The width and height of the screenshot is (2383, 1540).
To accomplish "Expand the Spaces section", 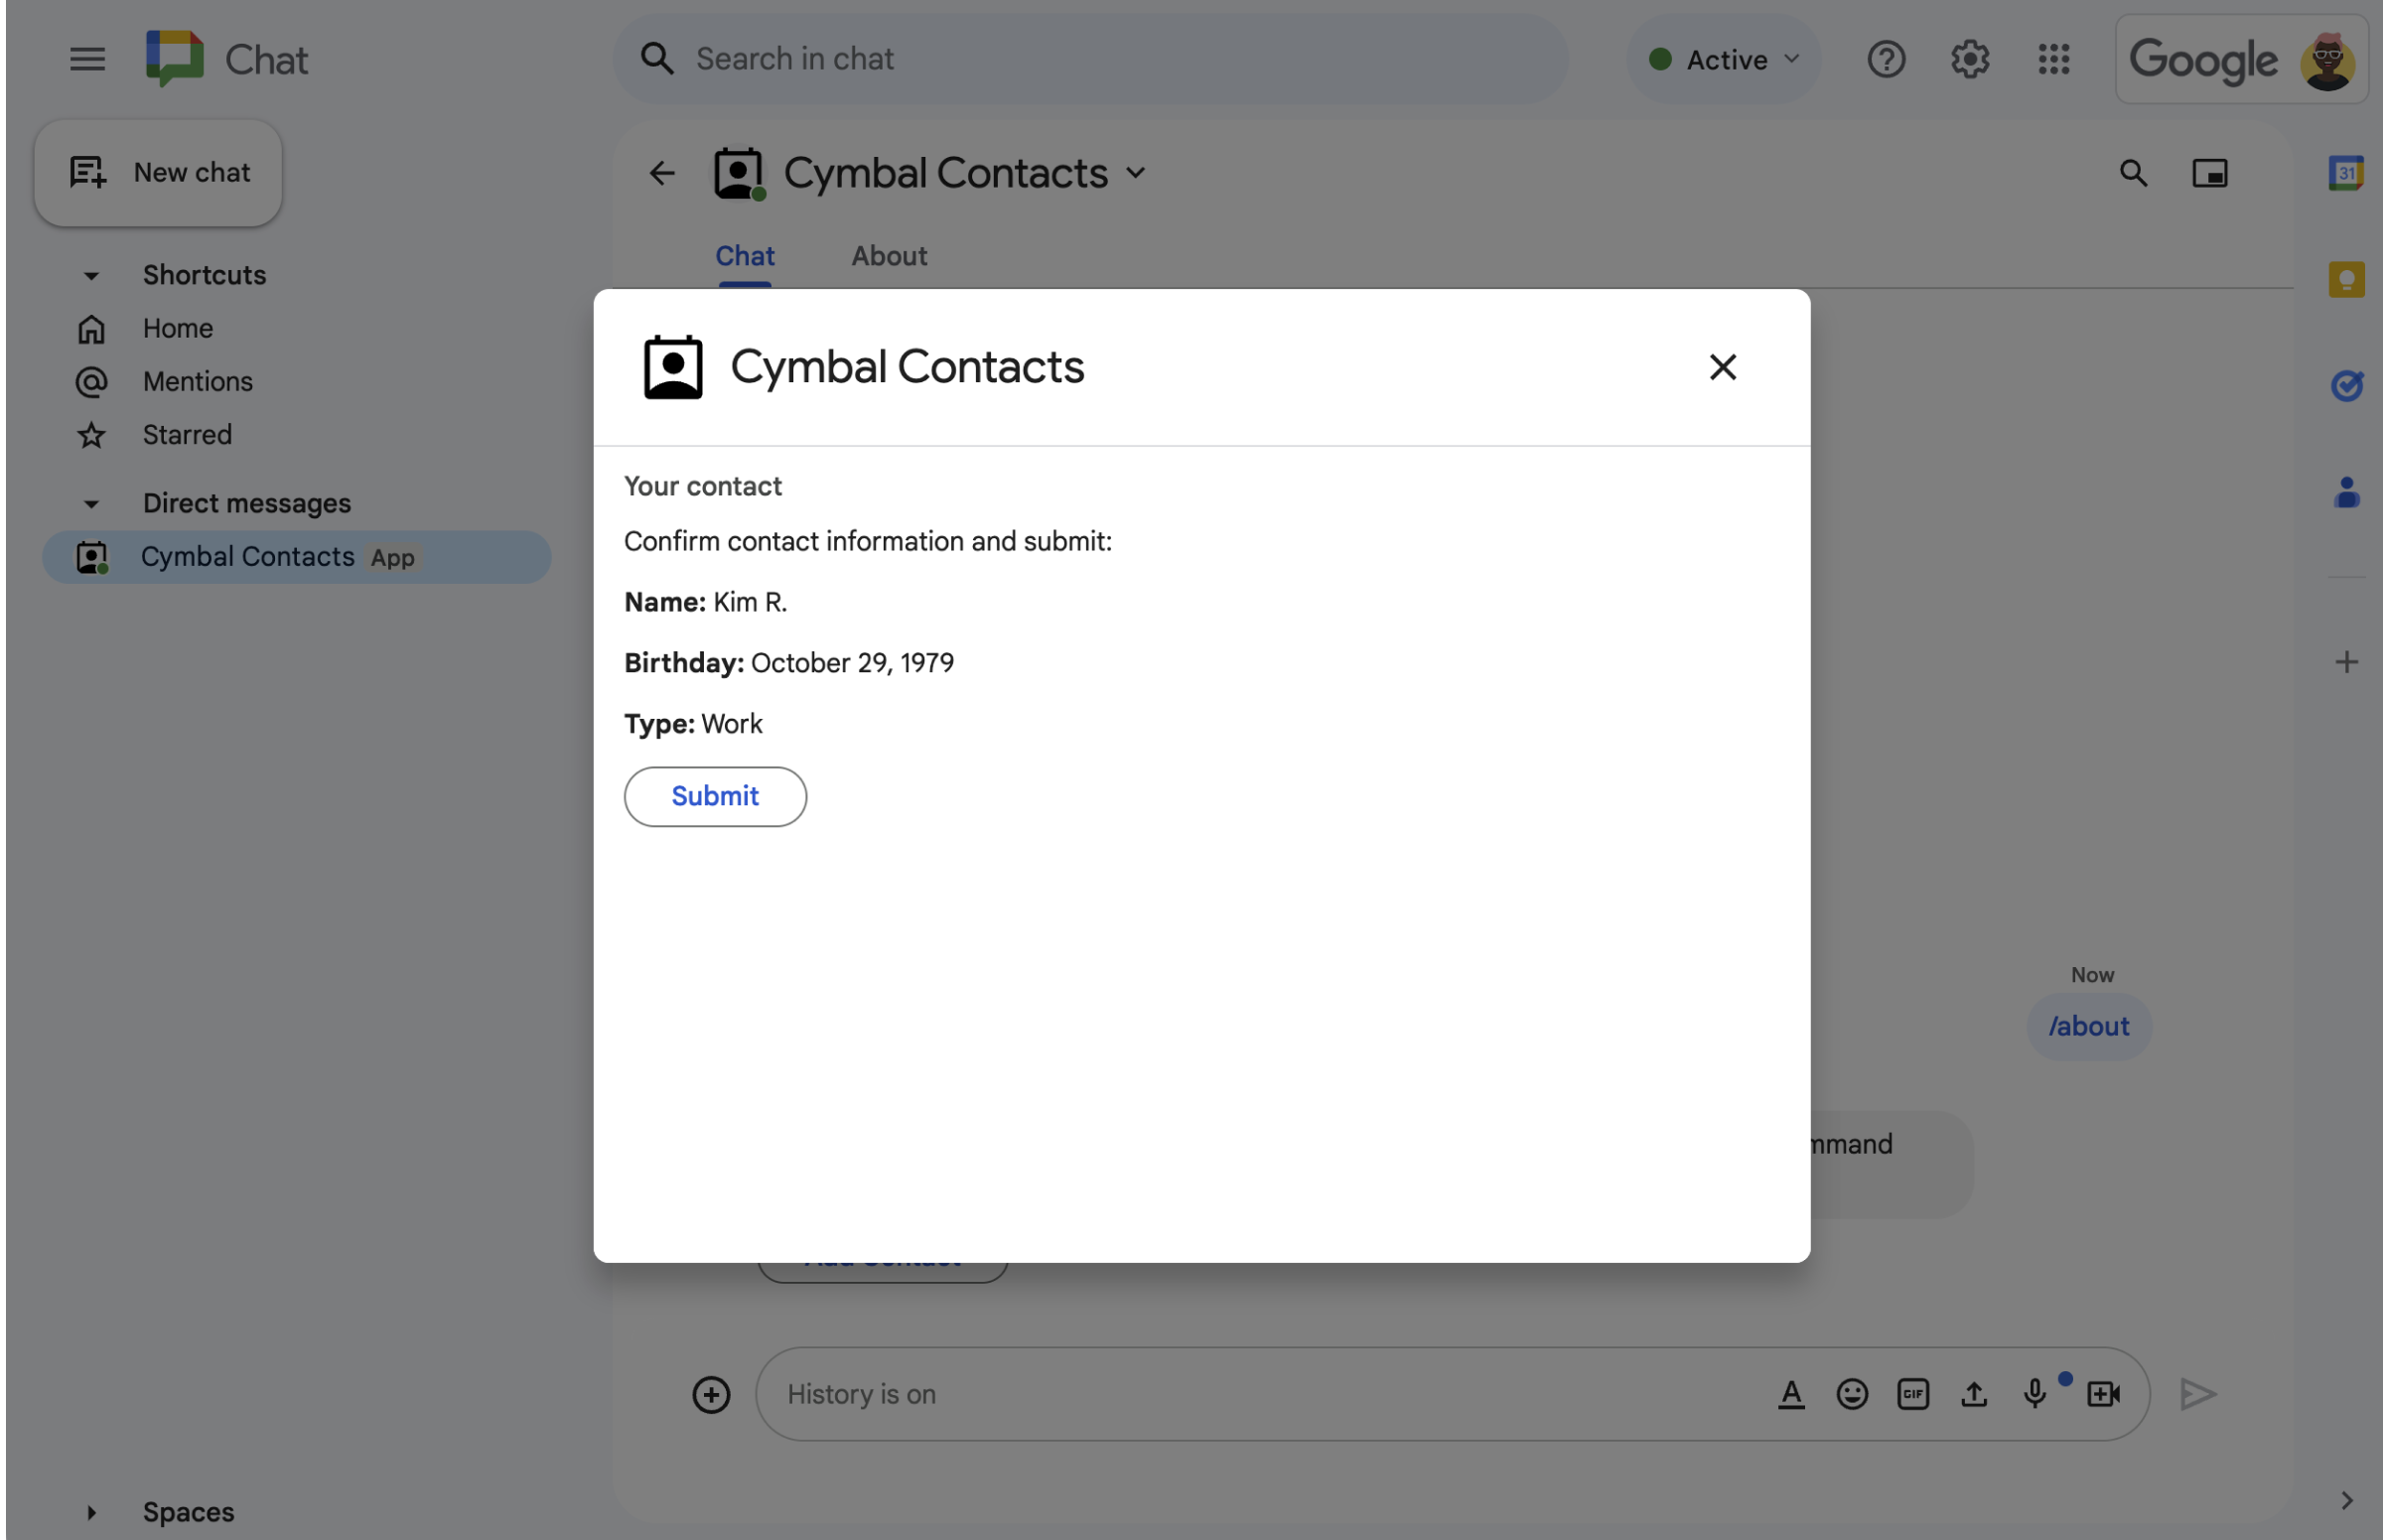I will coord(88,1509).
